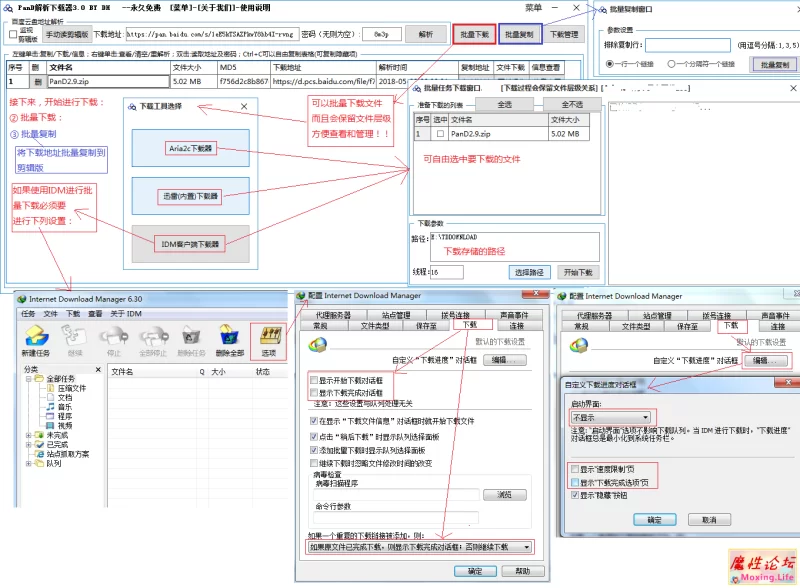Screen dimensions: 800x588
Task: Click 全不选 in batch download window
Action: 572,104
